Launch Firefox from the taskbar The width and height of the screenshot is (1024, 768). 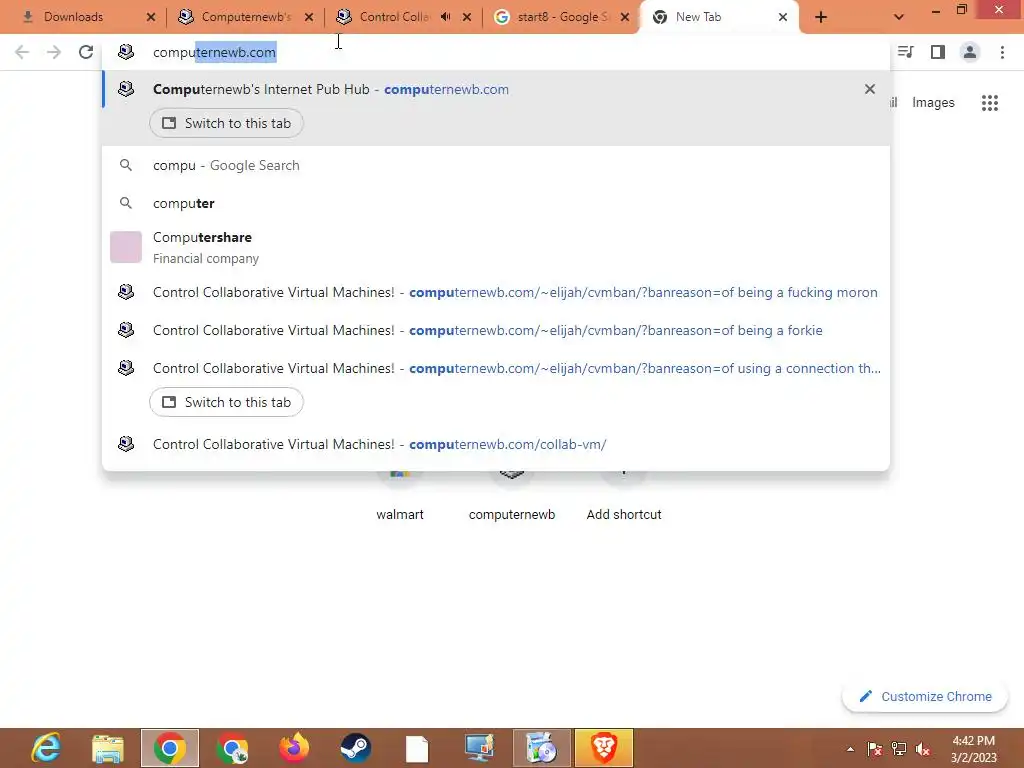coord(294,748)
